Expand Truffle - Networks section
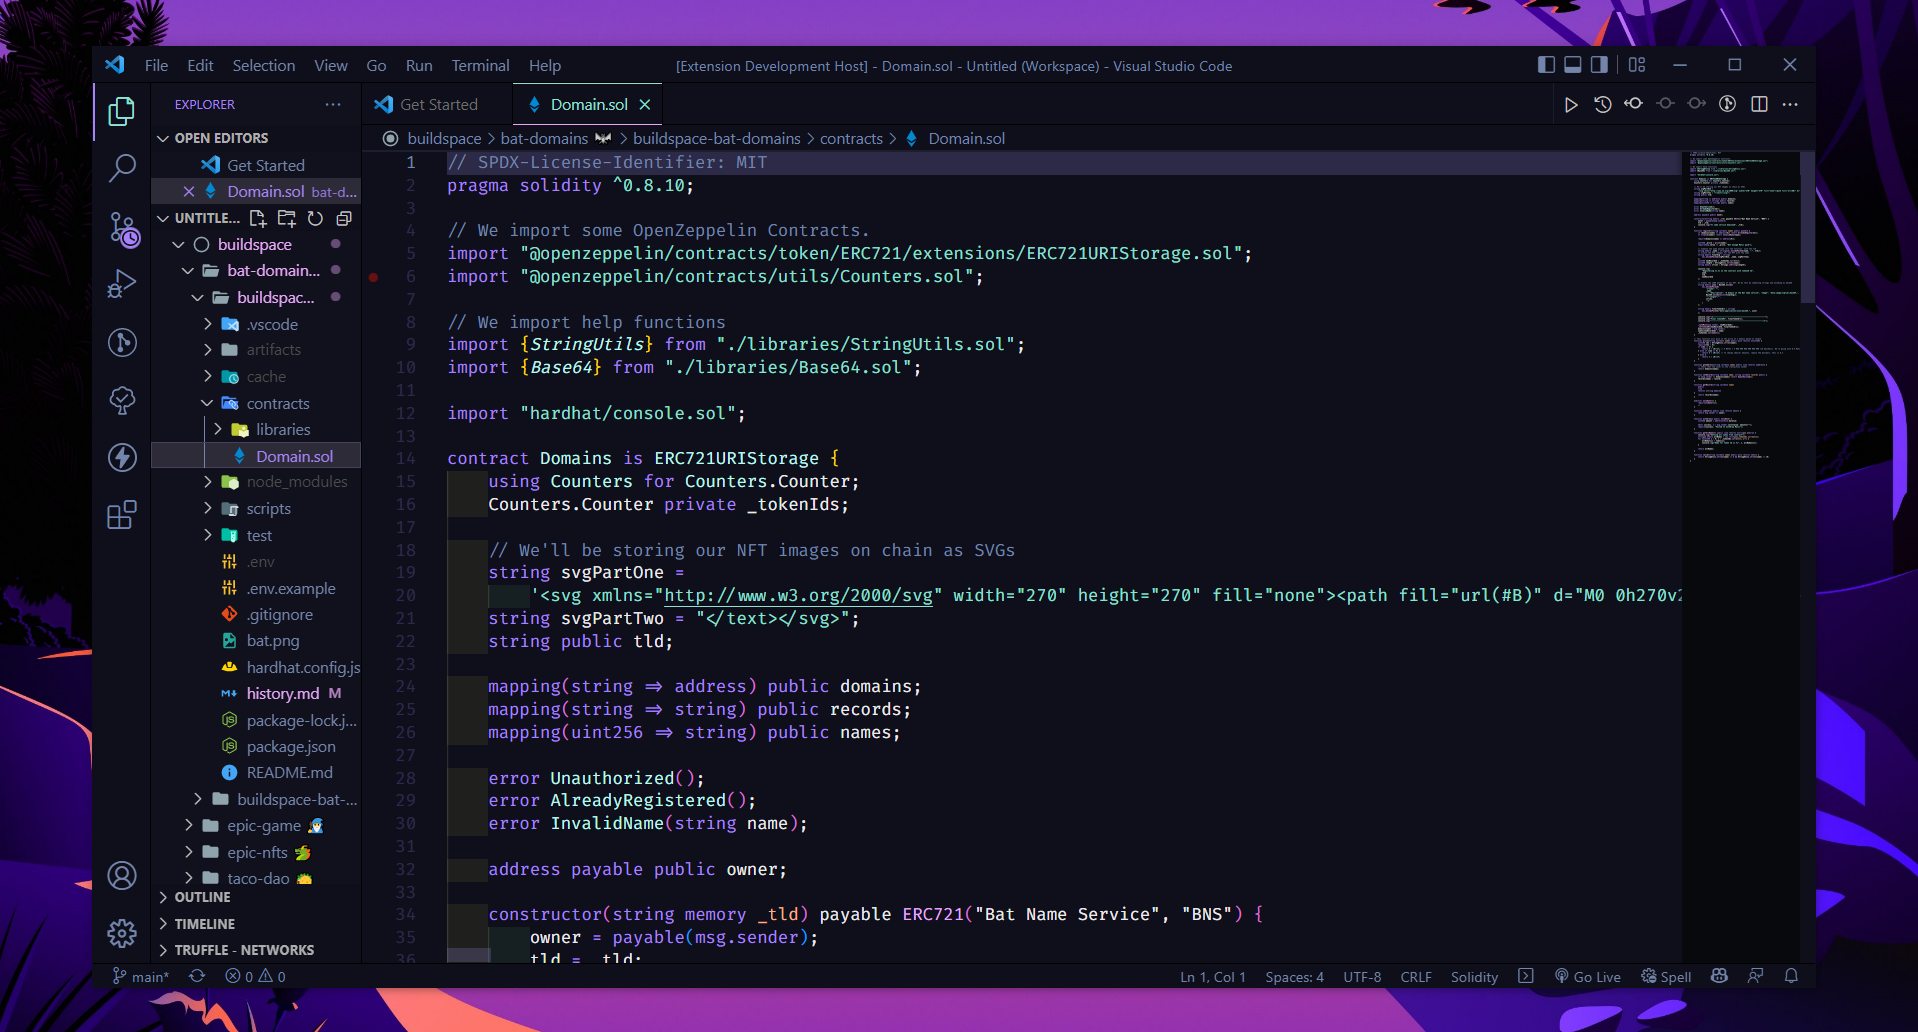This screenshot has width=1918, height=1032. point(256,950)
